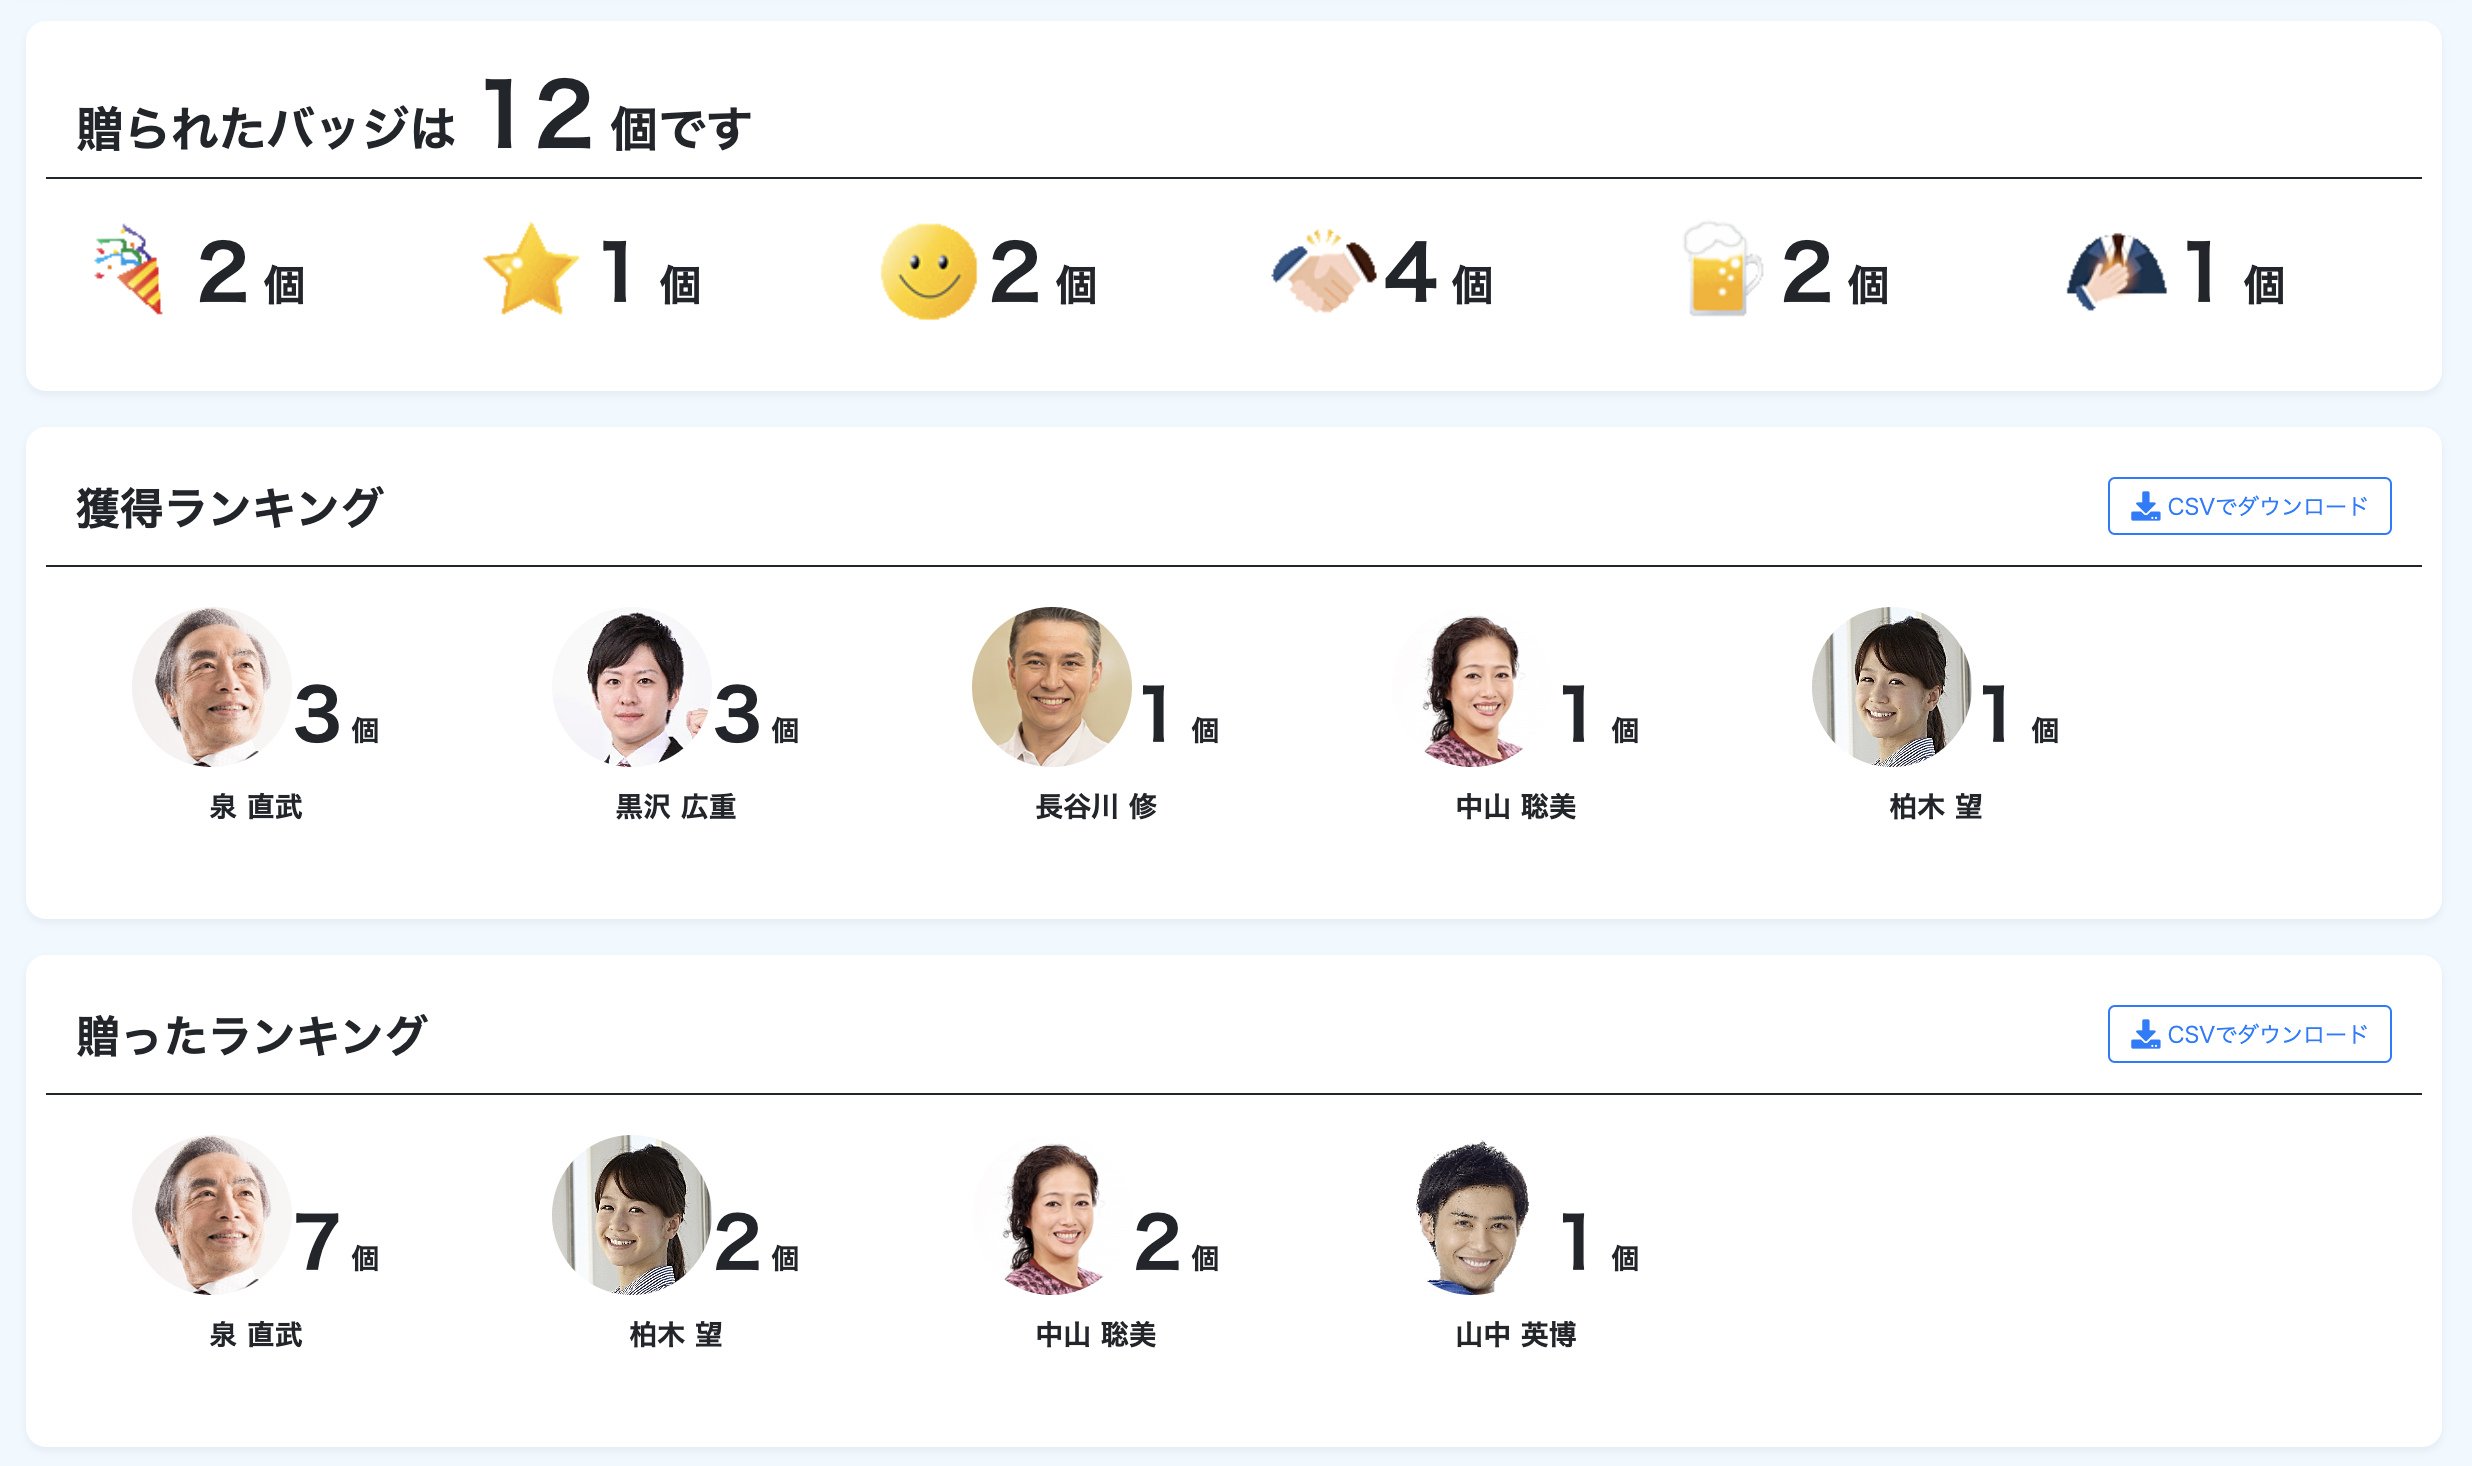Click download icon in 贈ったランキング CSV button

coord(2145,1034)
